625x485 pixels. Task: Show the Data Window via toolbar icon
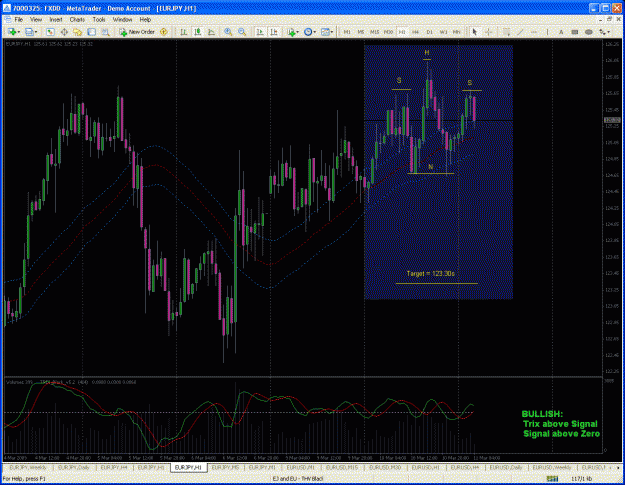[64, 32]
